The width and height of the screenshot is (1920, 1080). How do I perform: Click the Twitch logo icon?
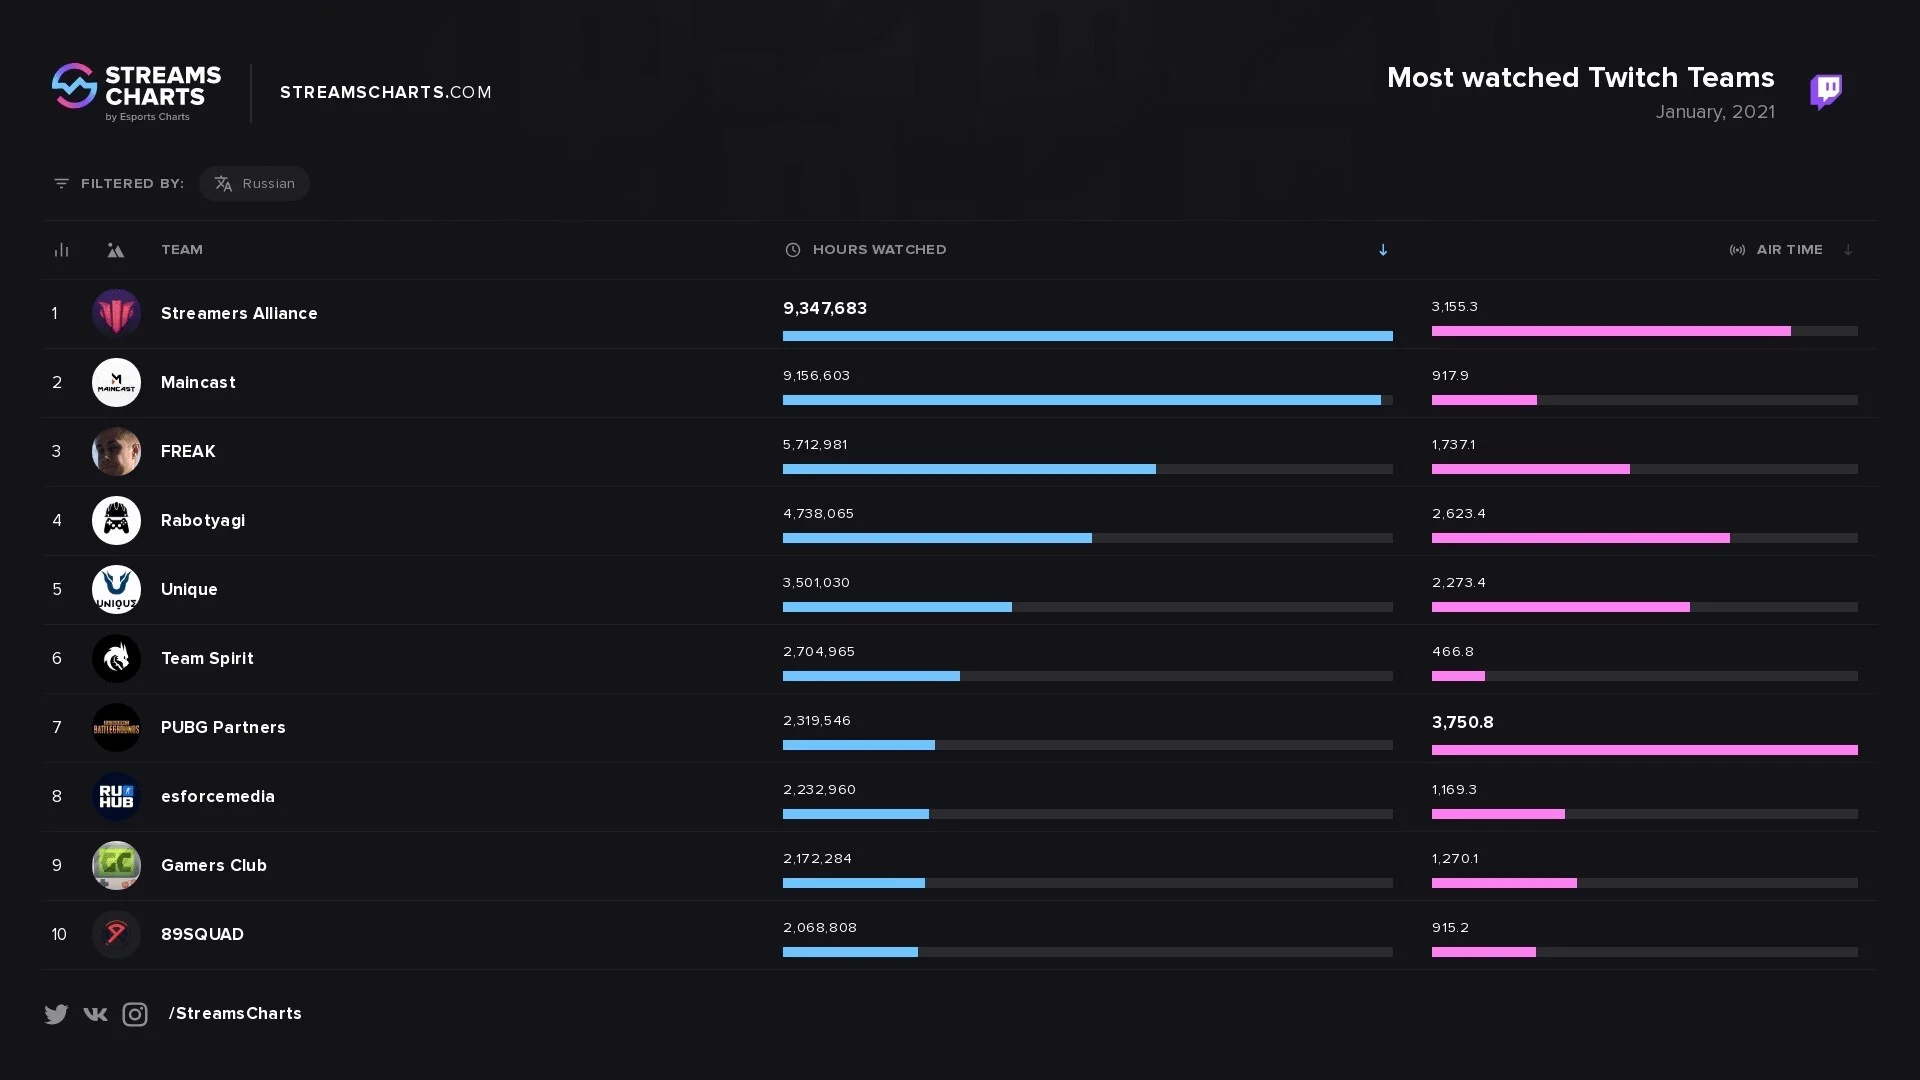(1826, 92)
